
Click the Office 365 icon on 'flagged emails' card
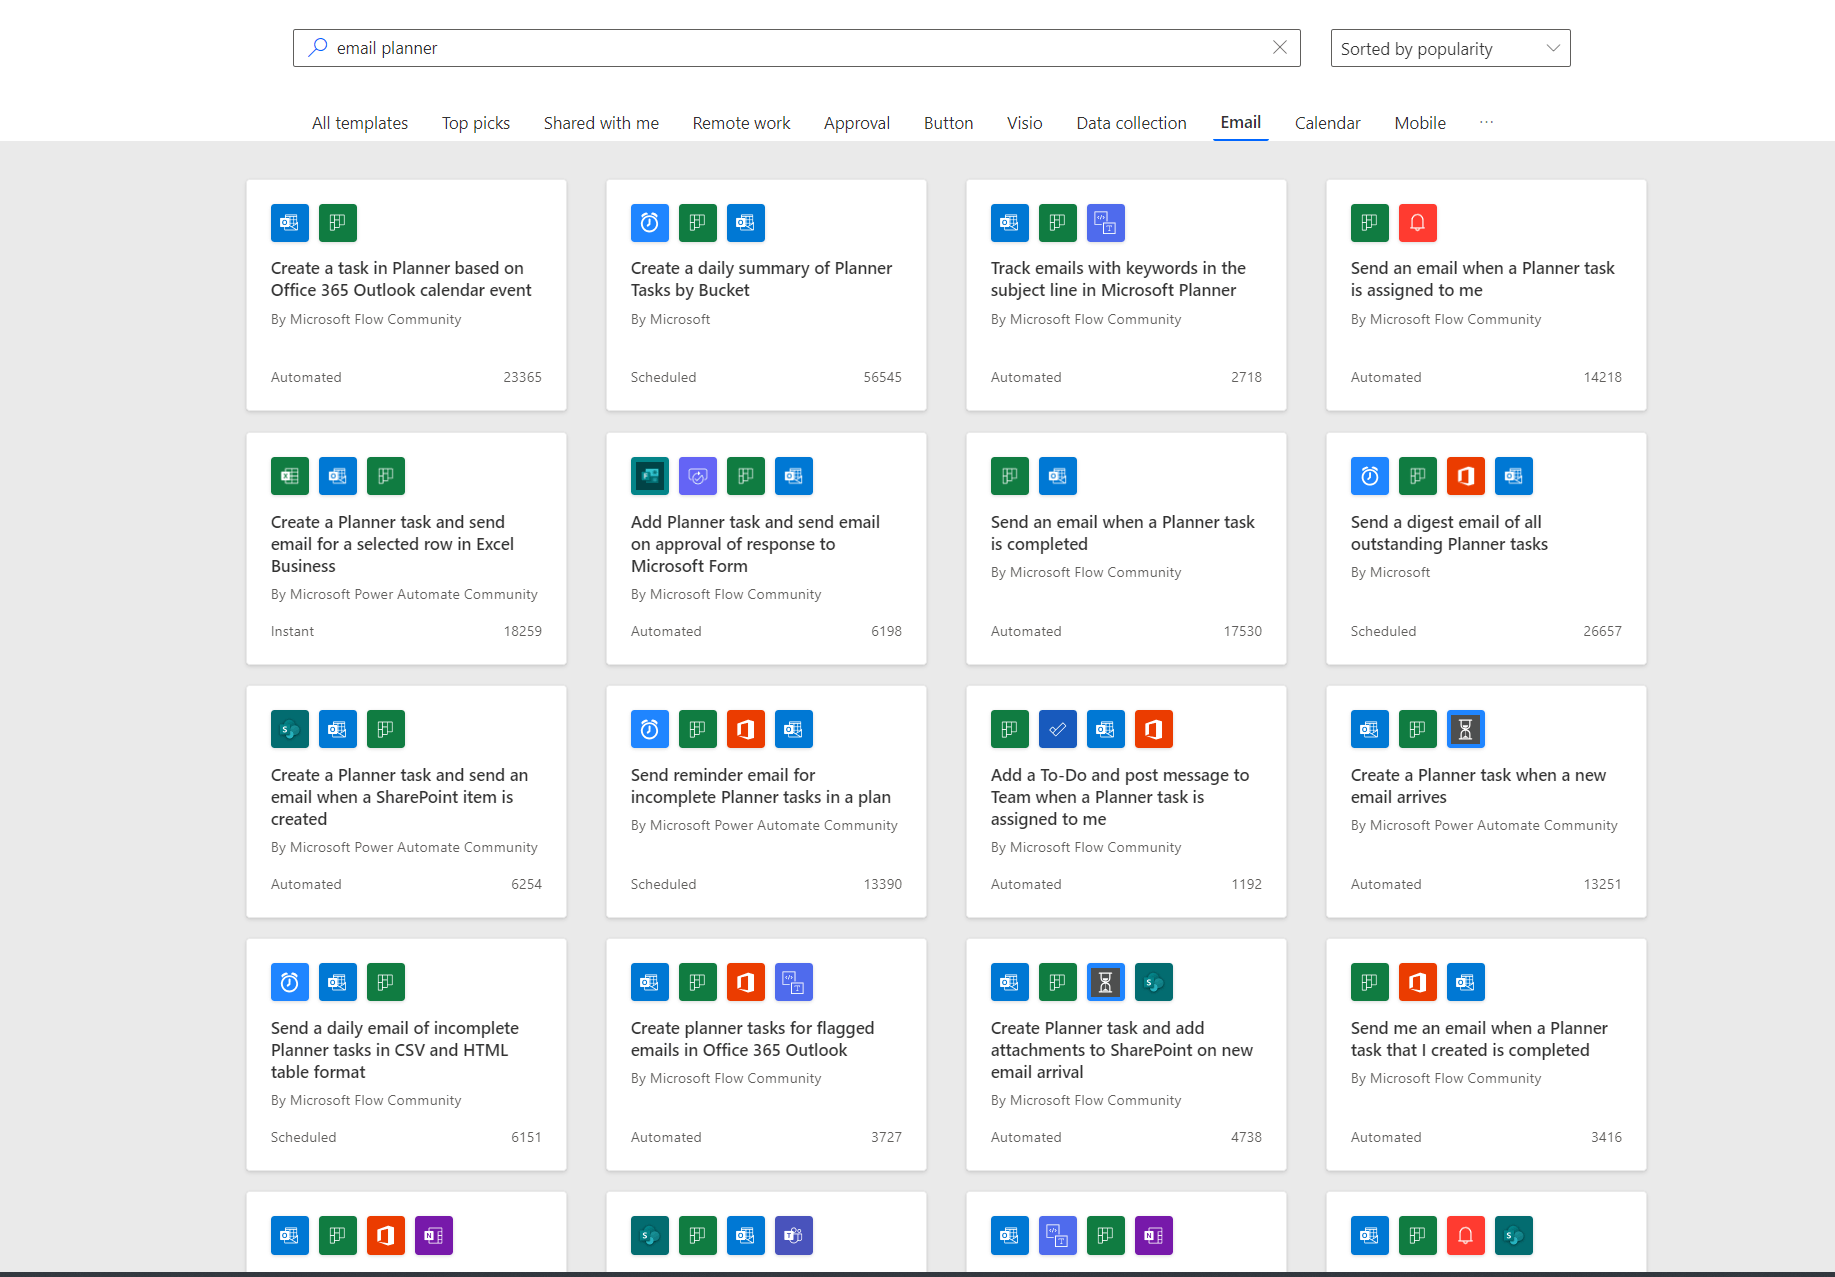tap(746, 982)
